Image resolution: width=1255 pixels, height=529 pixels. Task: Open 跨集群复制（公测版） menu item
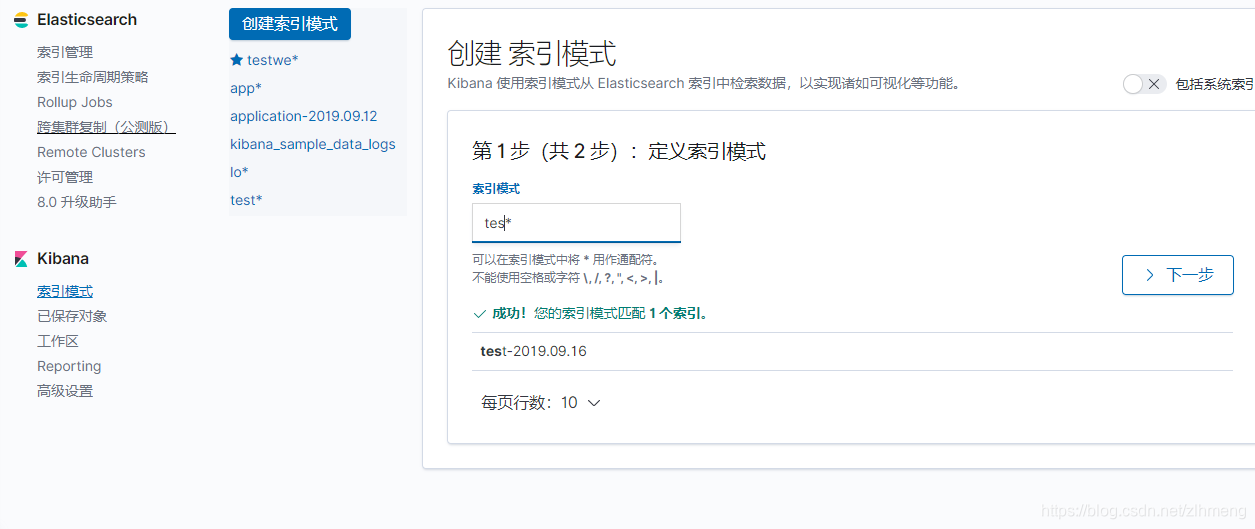106,127
